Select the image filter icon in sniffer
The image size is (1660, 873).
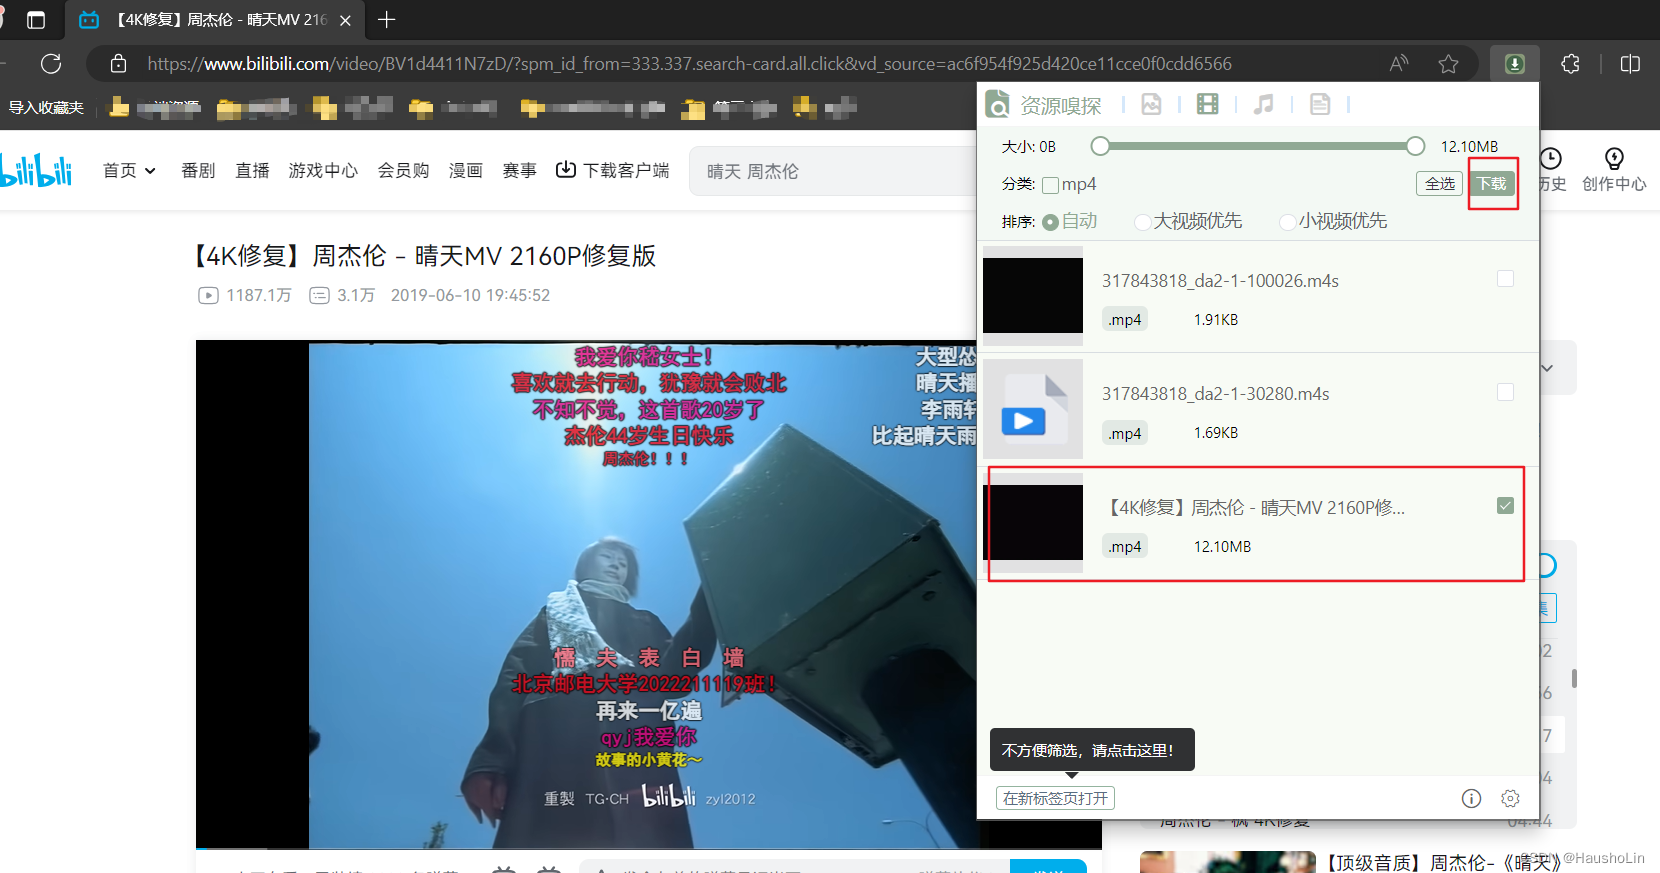click(1152, 104)
